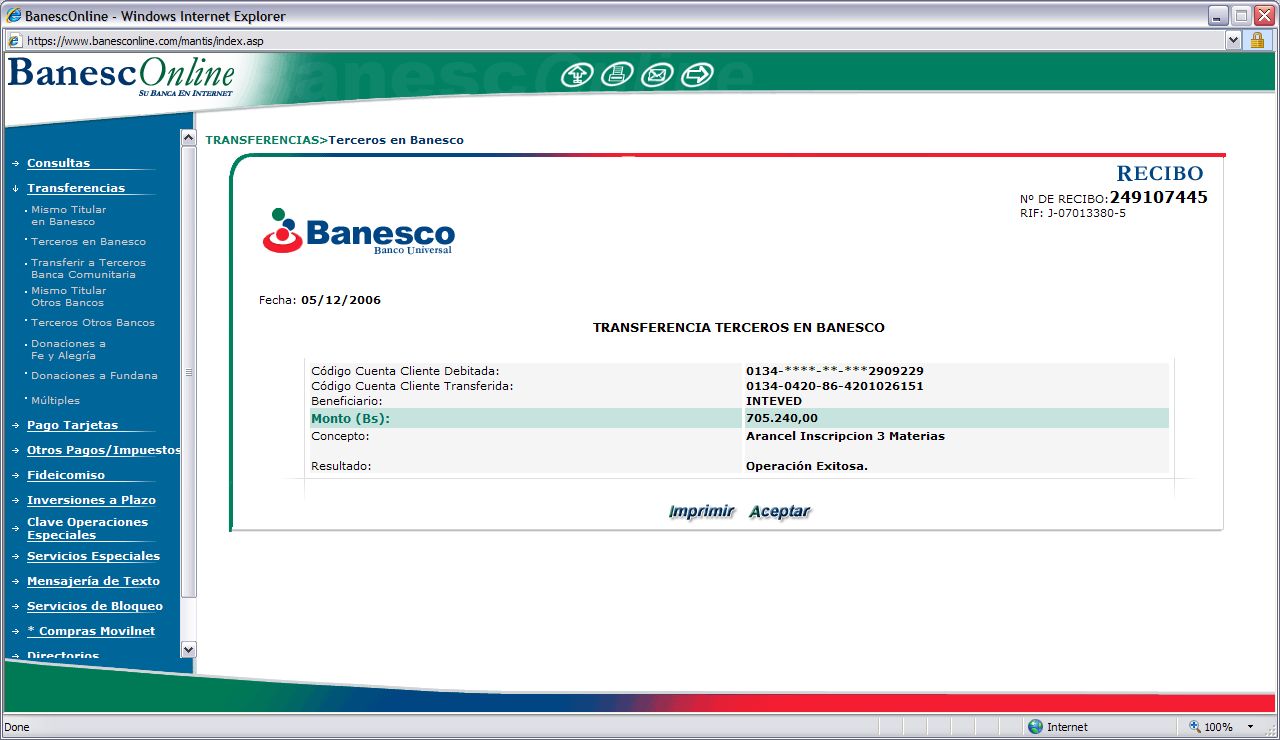Screen dimensions: 1280x740
Task: Select Mismo Titular en Banesco
Action: (x=68, y=215)
